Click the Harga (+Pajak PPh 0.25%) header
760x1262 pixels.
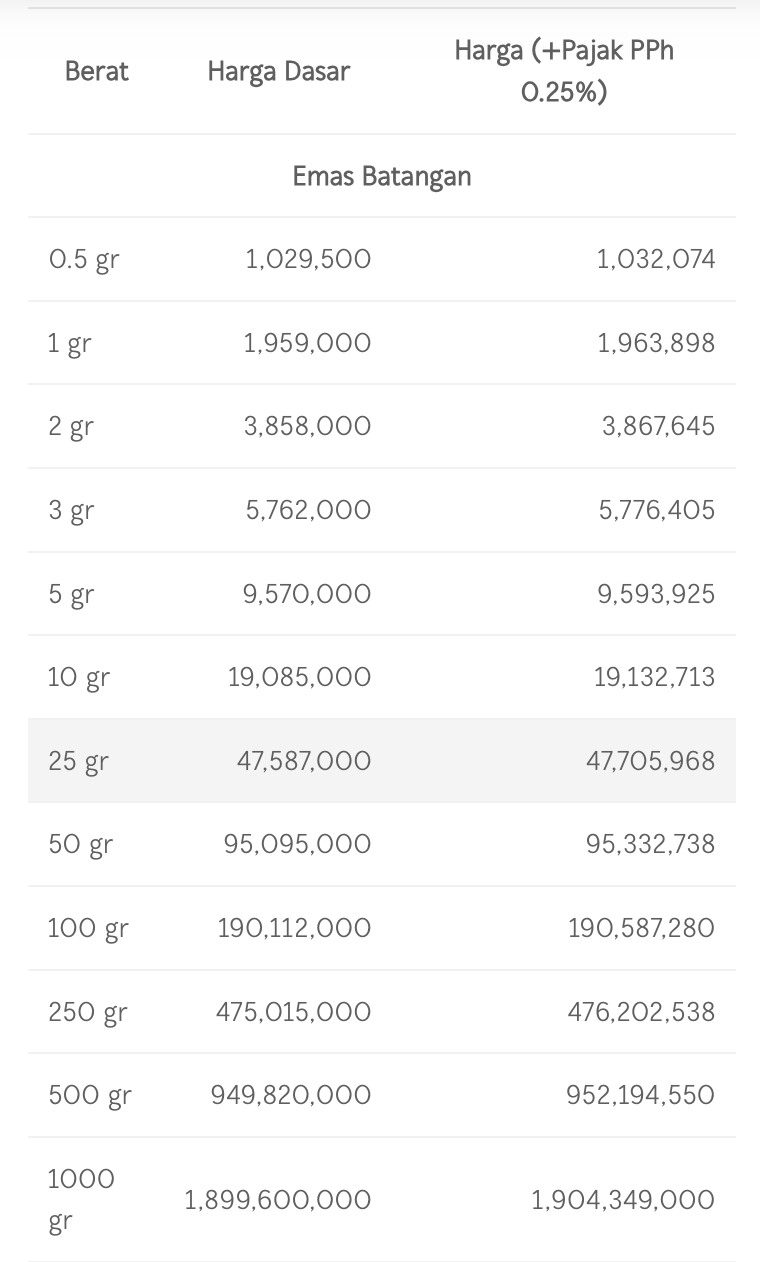(x=564, y=71)
